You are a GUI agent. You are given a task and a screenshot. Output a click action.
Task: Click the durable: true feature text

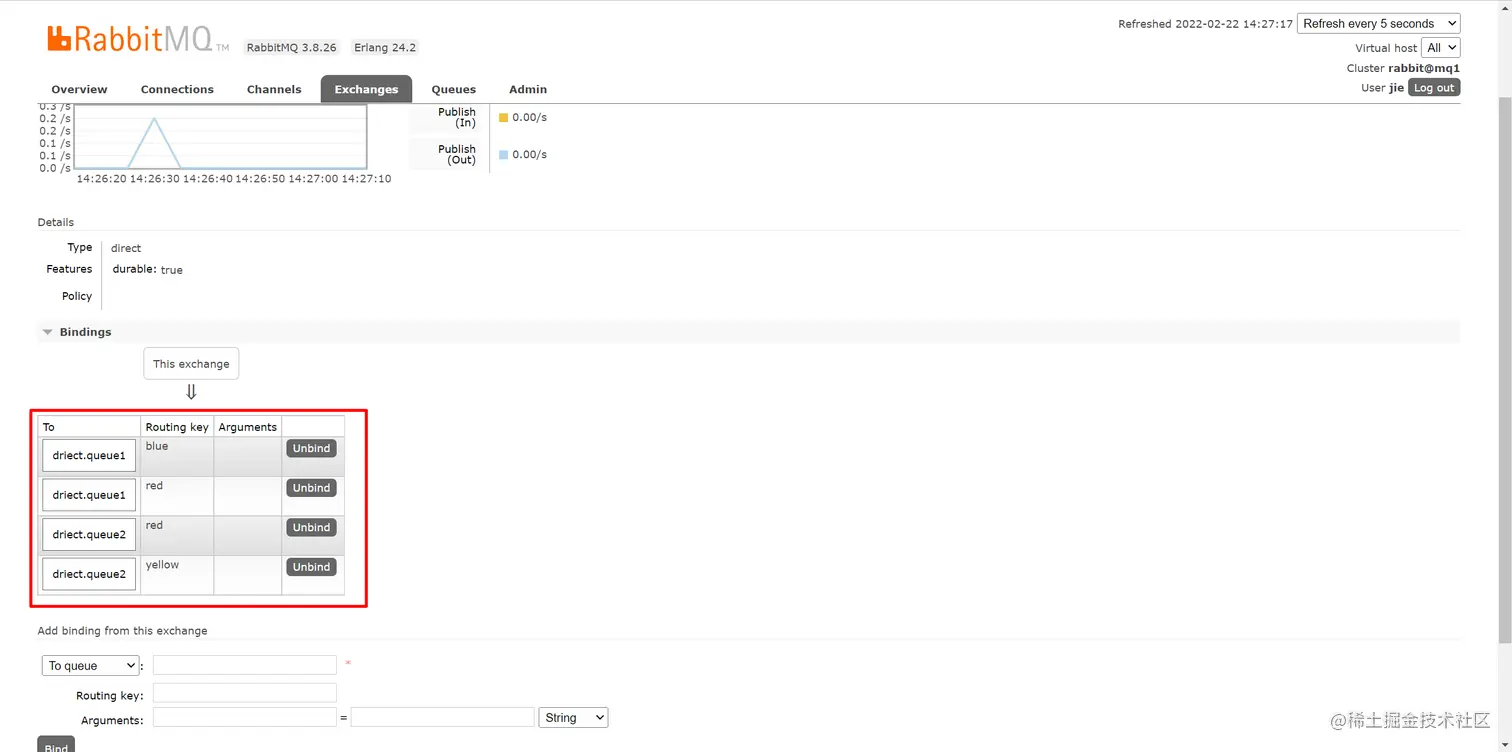[148, 270]
